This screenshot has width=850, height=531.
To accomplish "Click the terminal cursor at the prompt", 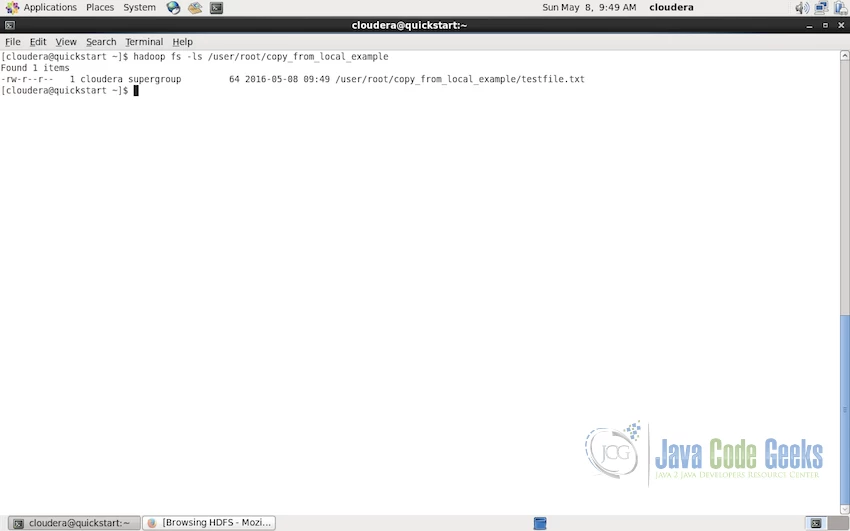I will point(136,90).
